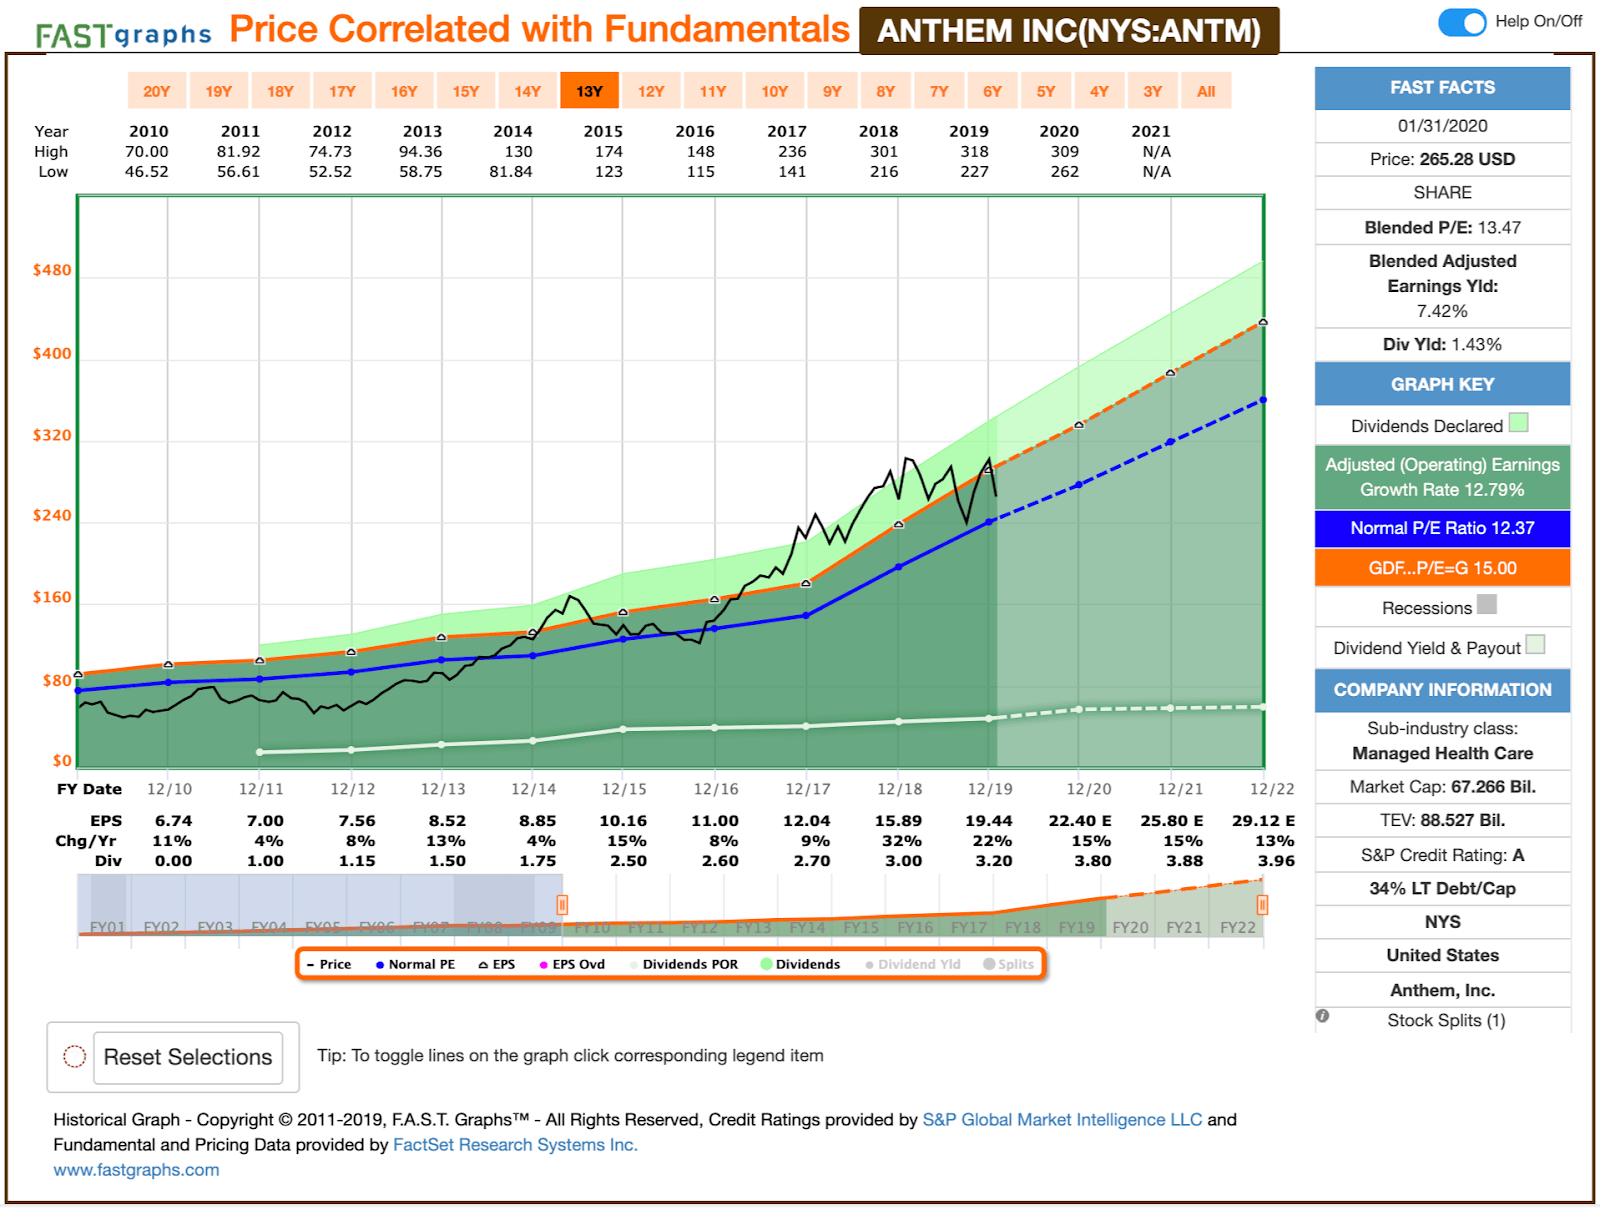
Task: Click the 2019 EPS value 19.44
Action: click(x=988, y=820)
